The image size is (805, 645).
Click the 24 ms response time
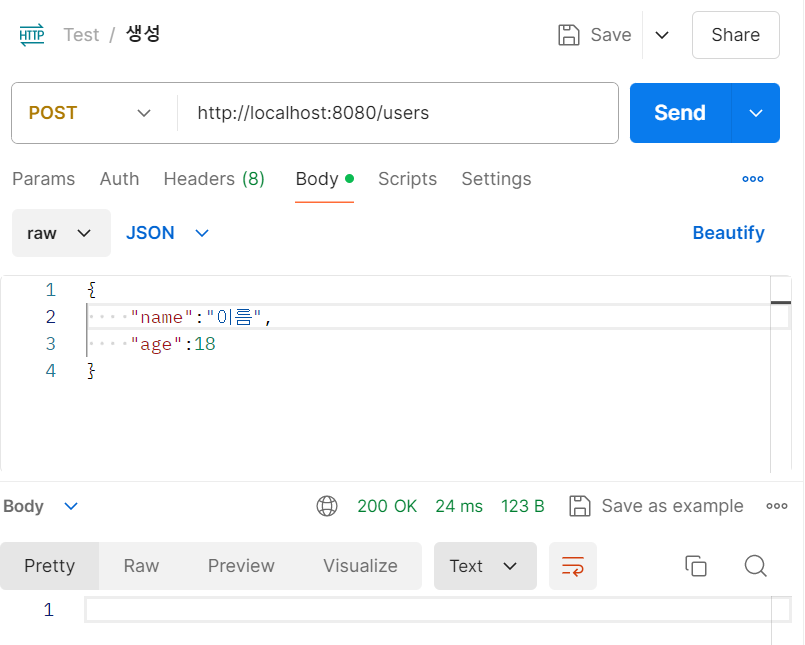(459, 506)
